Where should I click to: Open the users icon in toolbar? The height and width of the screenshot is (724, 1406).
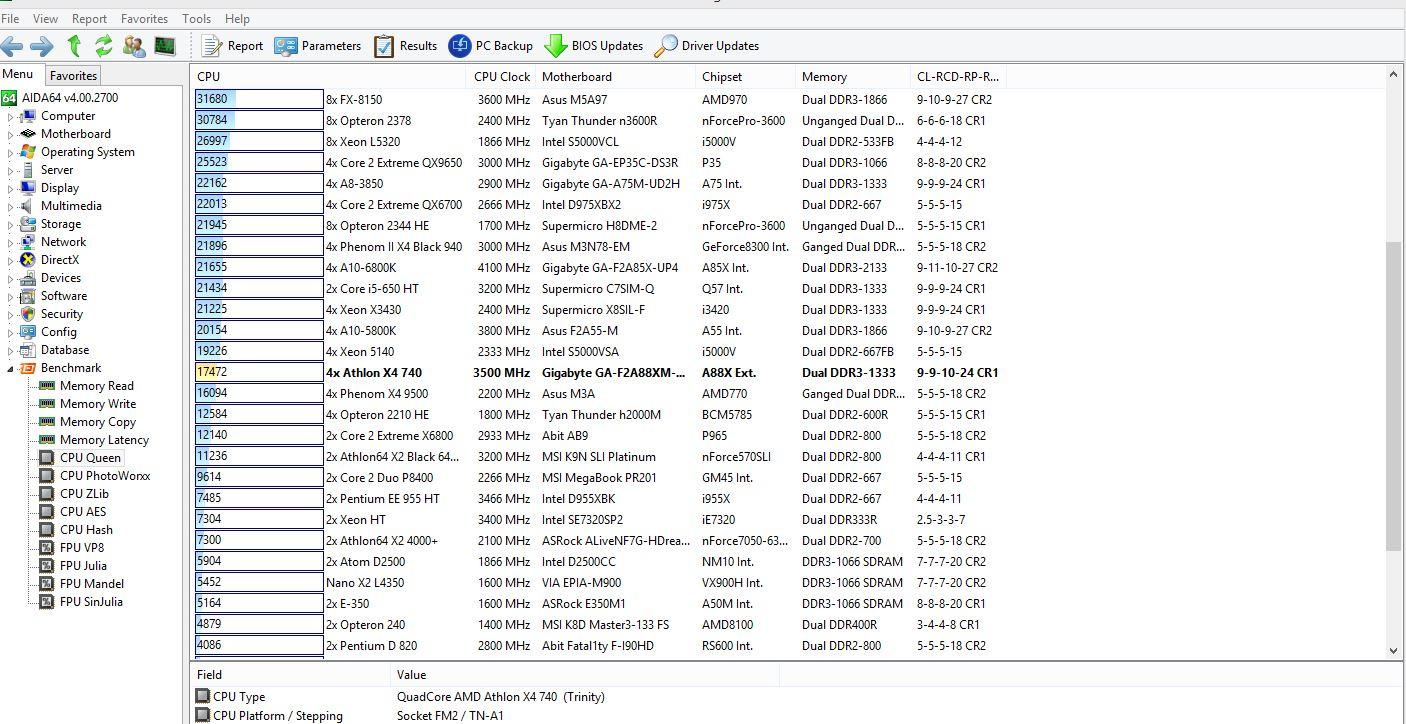pos(134,46)
